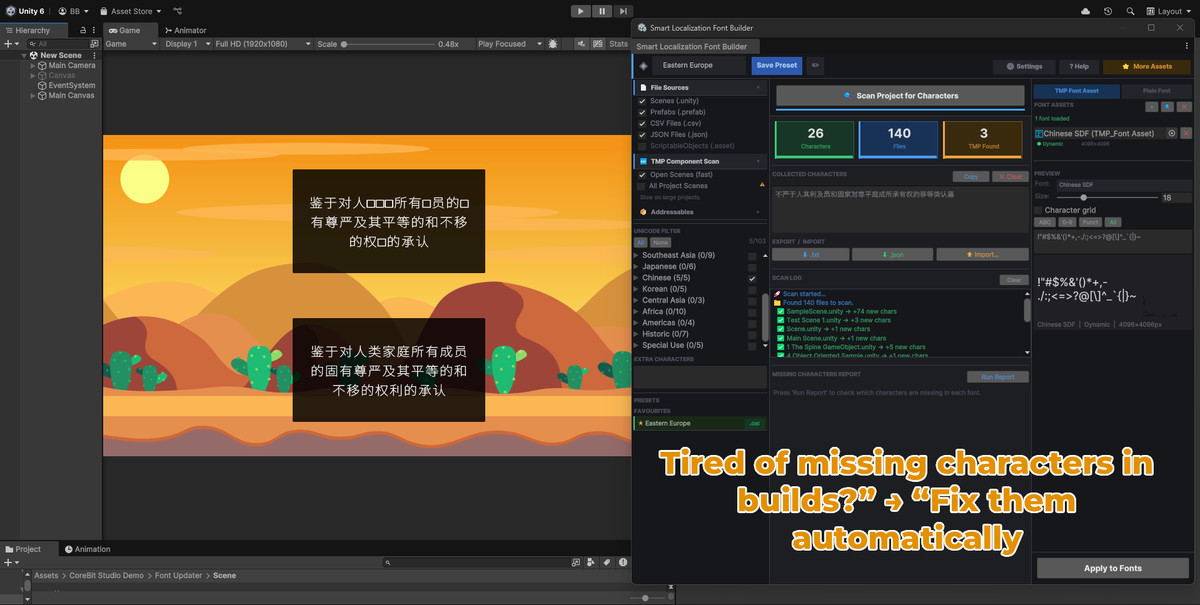The height and width of the screenshot is (605, 1200).
Task: Click Apply to Fonts button
Action: [1113, 568]
